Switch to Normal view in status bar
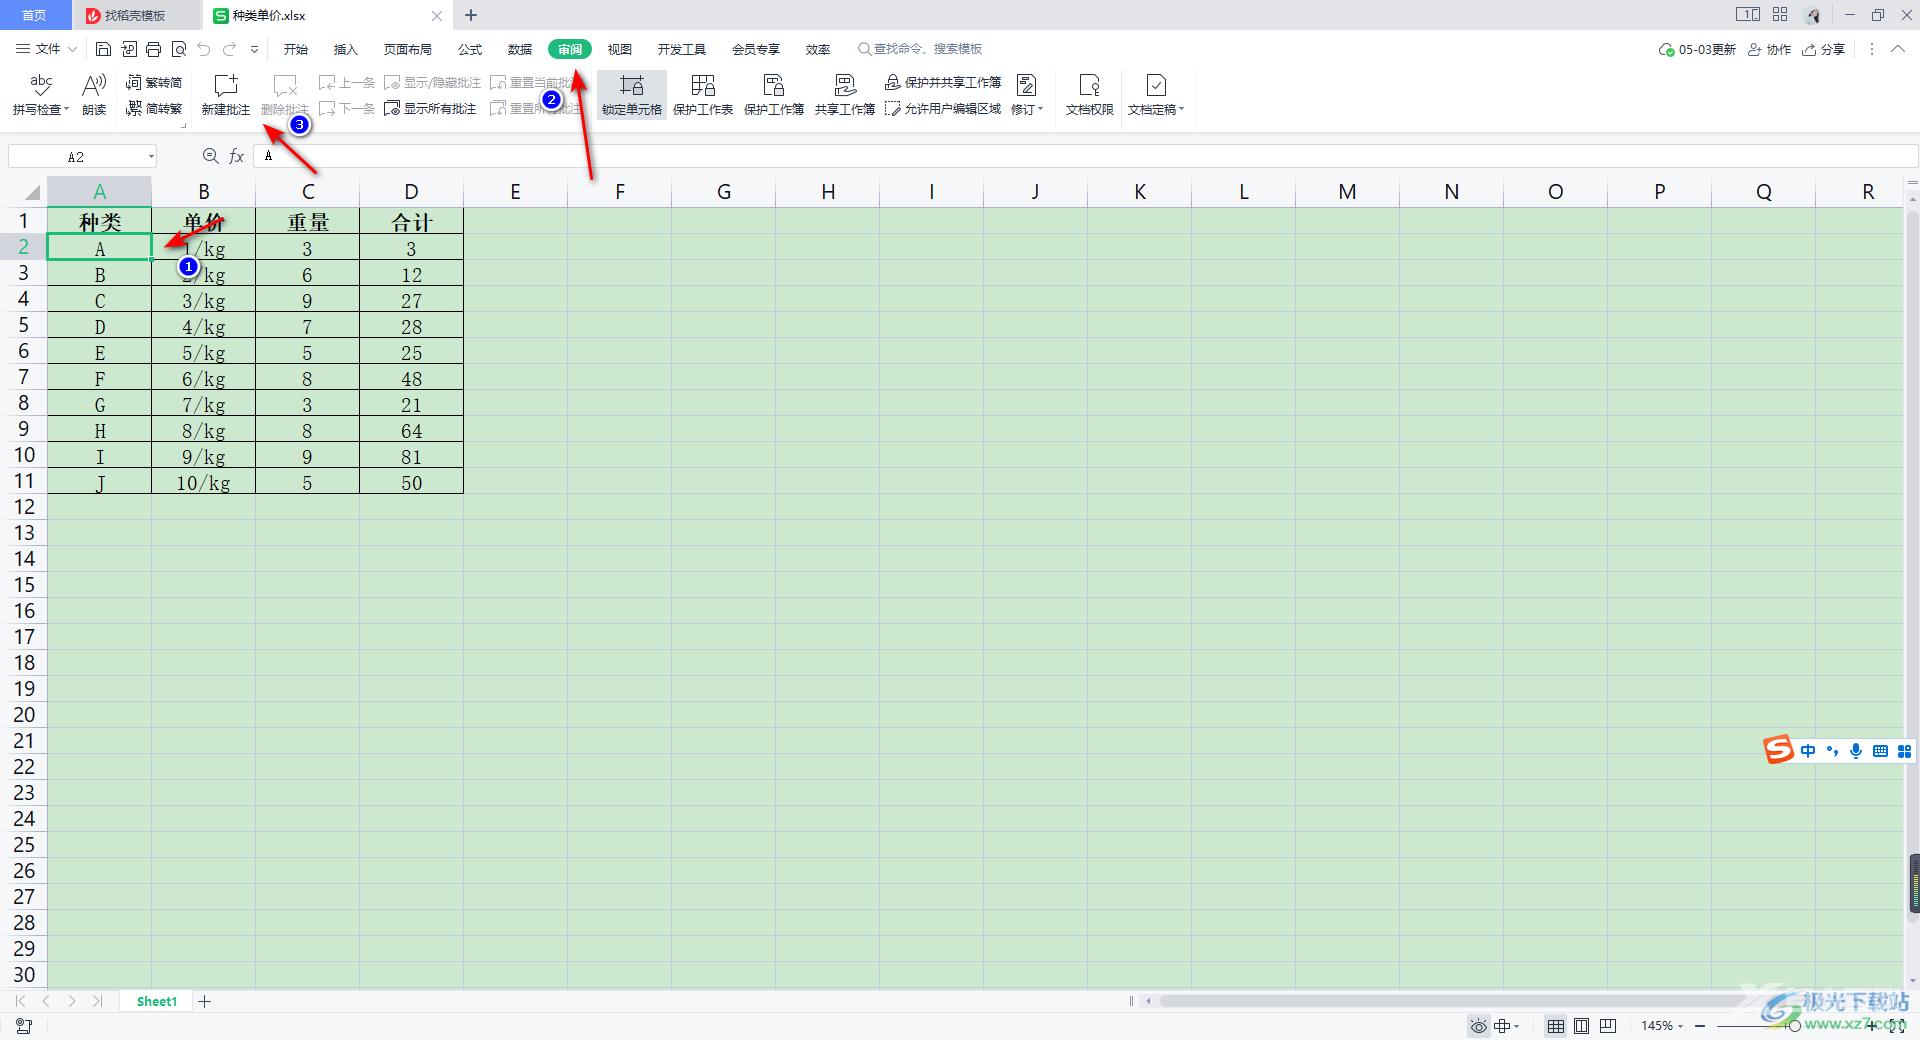The height and width of the screenshot is (1040, 1920). point(1556,1026)
